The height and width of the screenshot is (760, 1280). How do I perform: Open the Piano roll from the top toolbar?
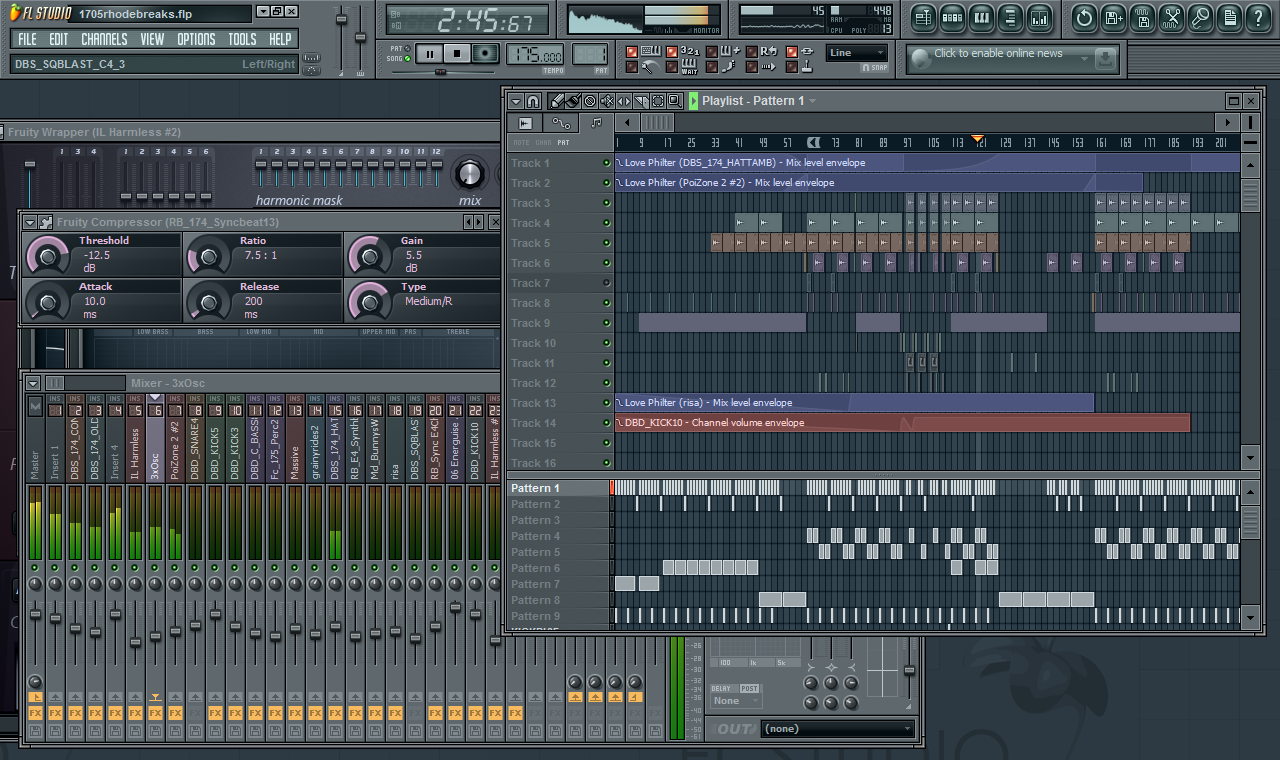(x=981, y=17)
